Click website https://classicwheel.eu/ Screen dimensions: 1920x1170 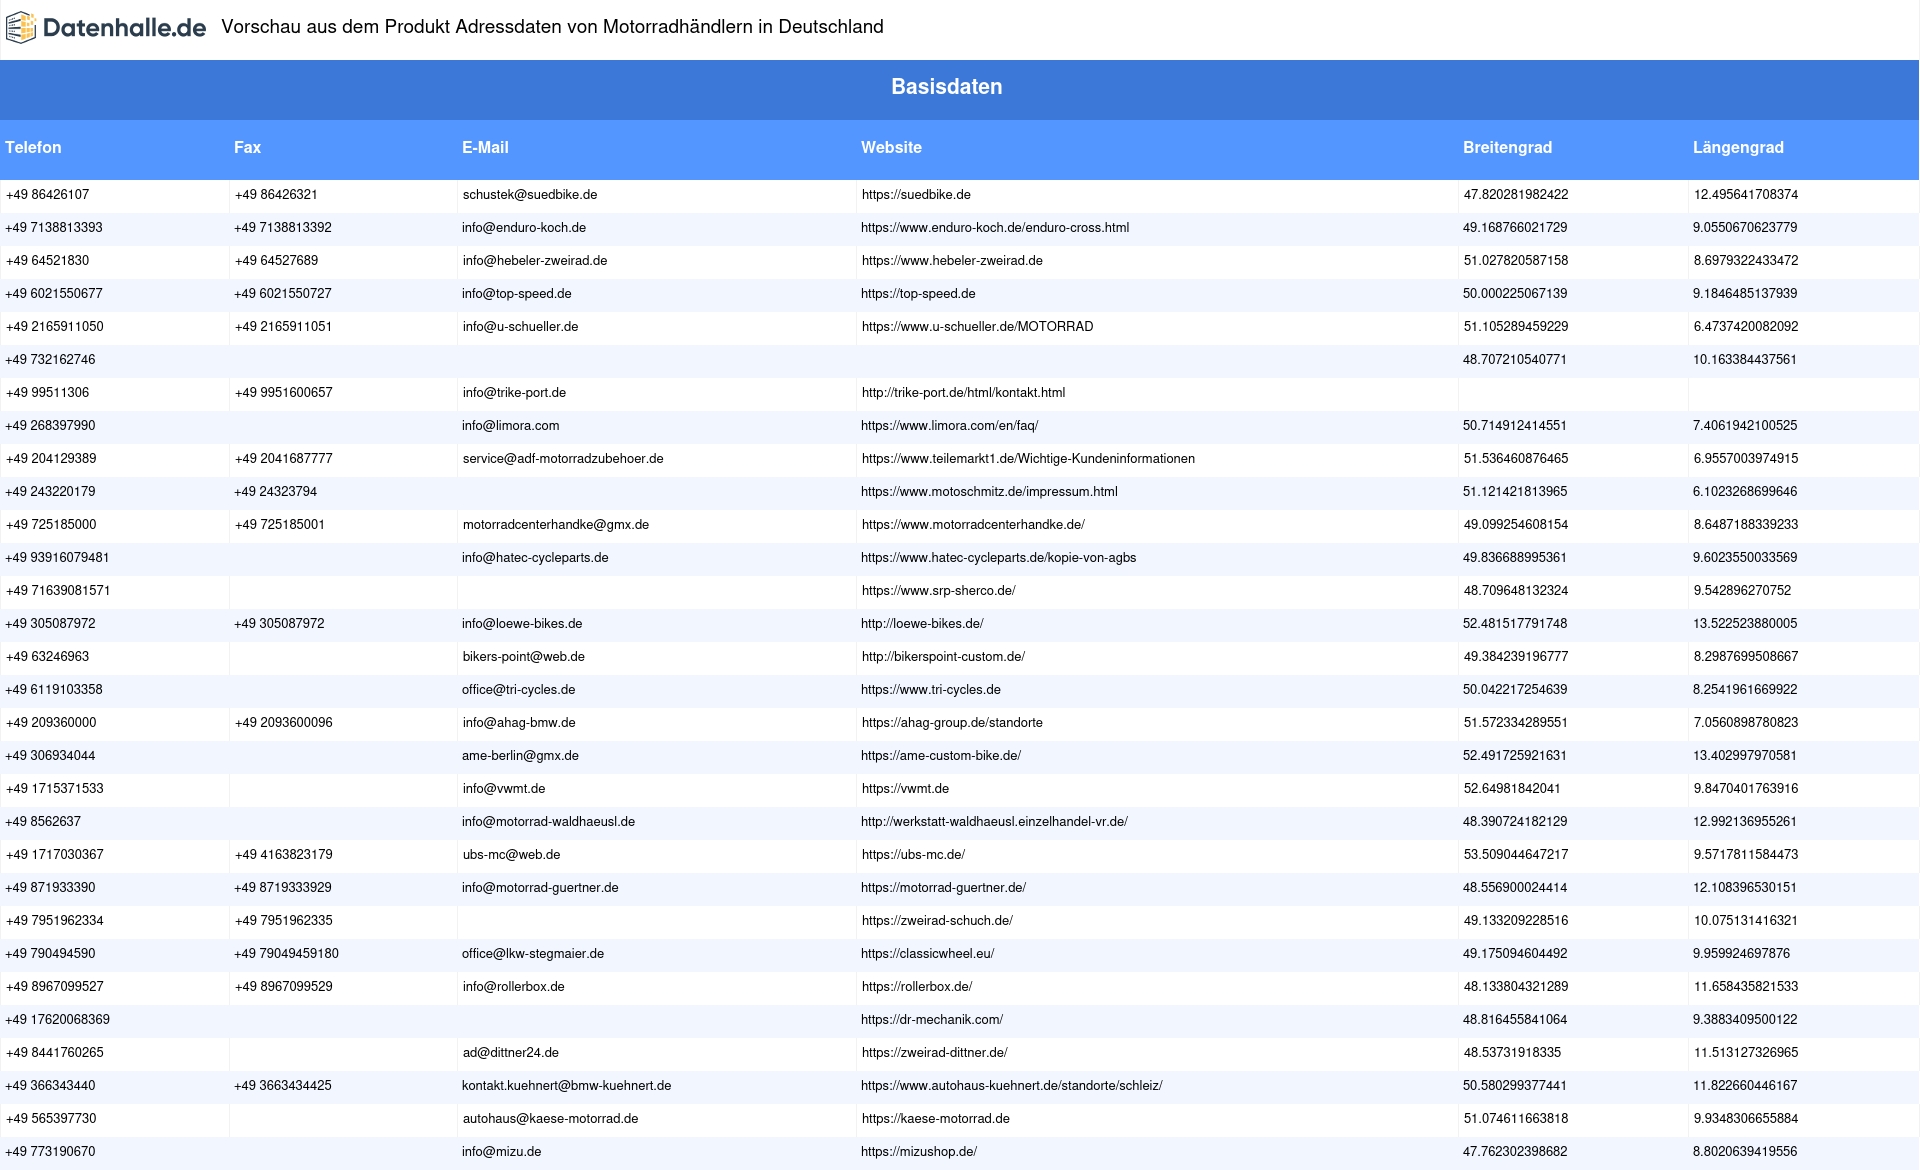click(927, 954)
